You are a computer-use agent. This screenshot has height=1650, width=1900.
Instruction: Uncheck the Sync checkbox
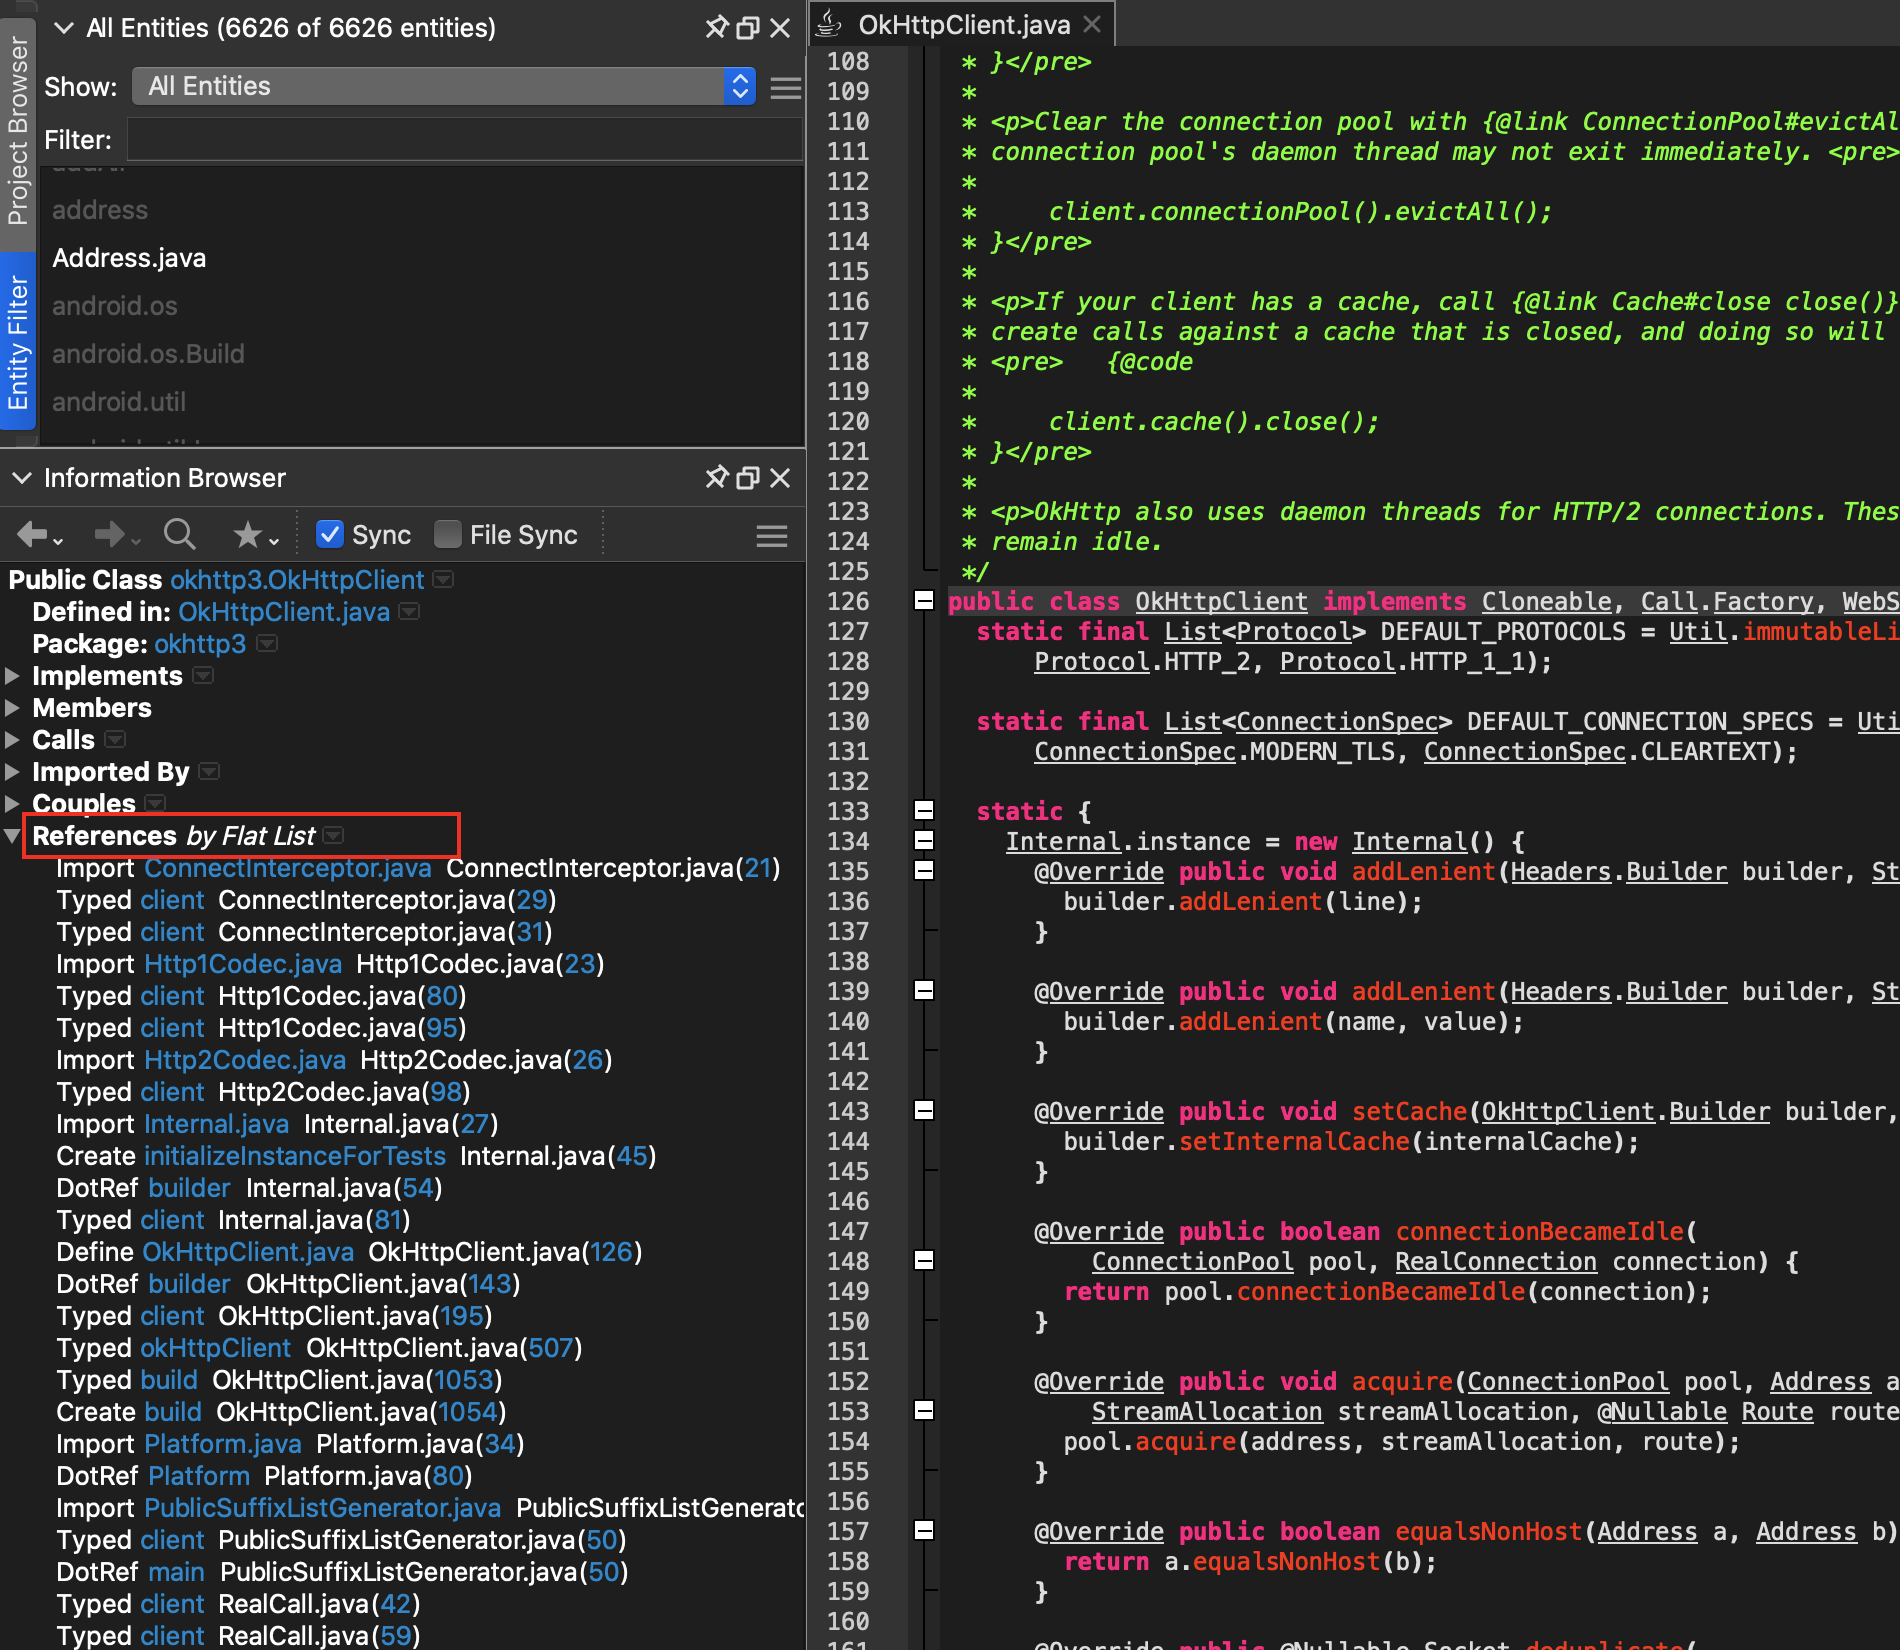pyautogui.click(x=330, y=535)
